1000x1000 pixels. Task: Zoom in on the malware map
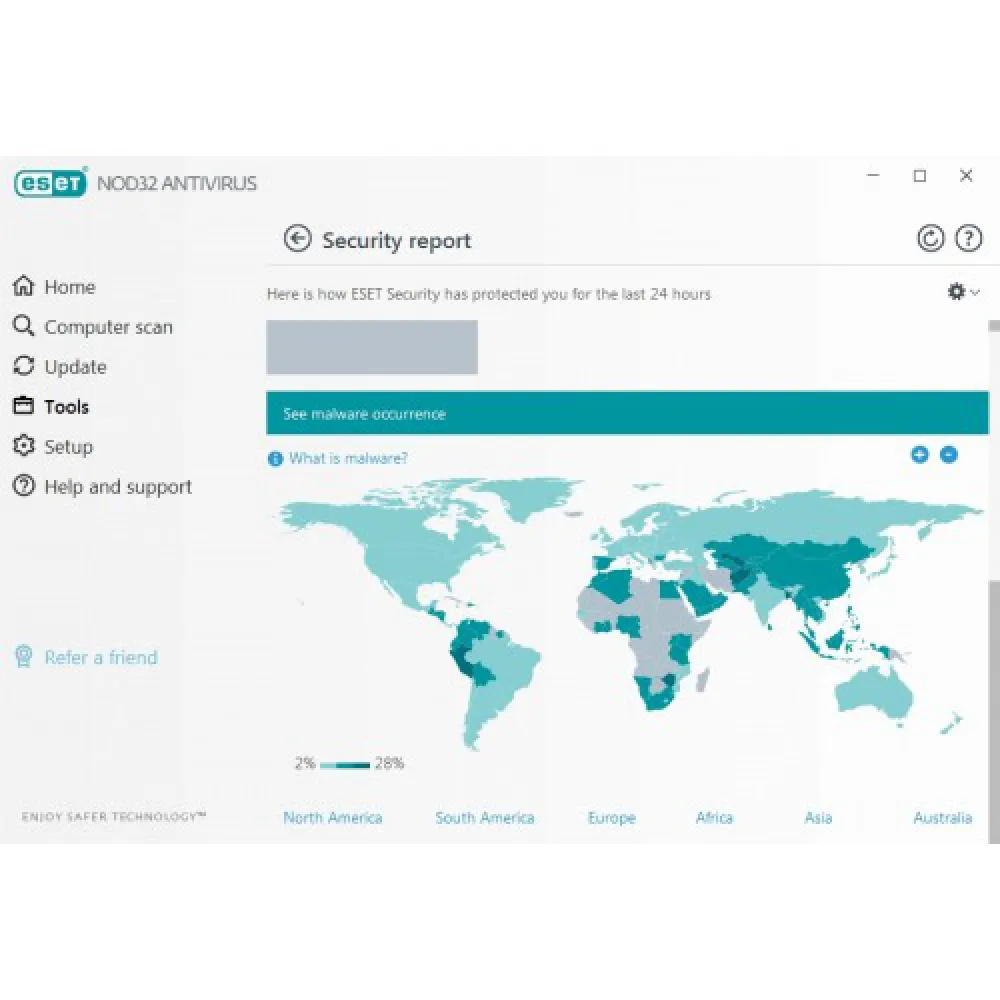point(920,455)
